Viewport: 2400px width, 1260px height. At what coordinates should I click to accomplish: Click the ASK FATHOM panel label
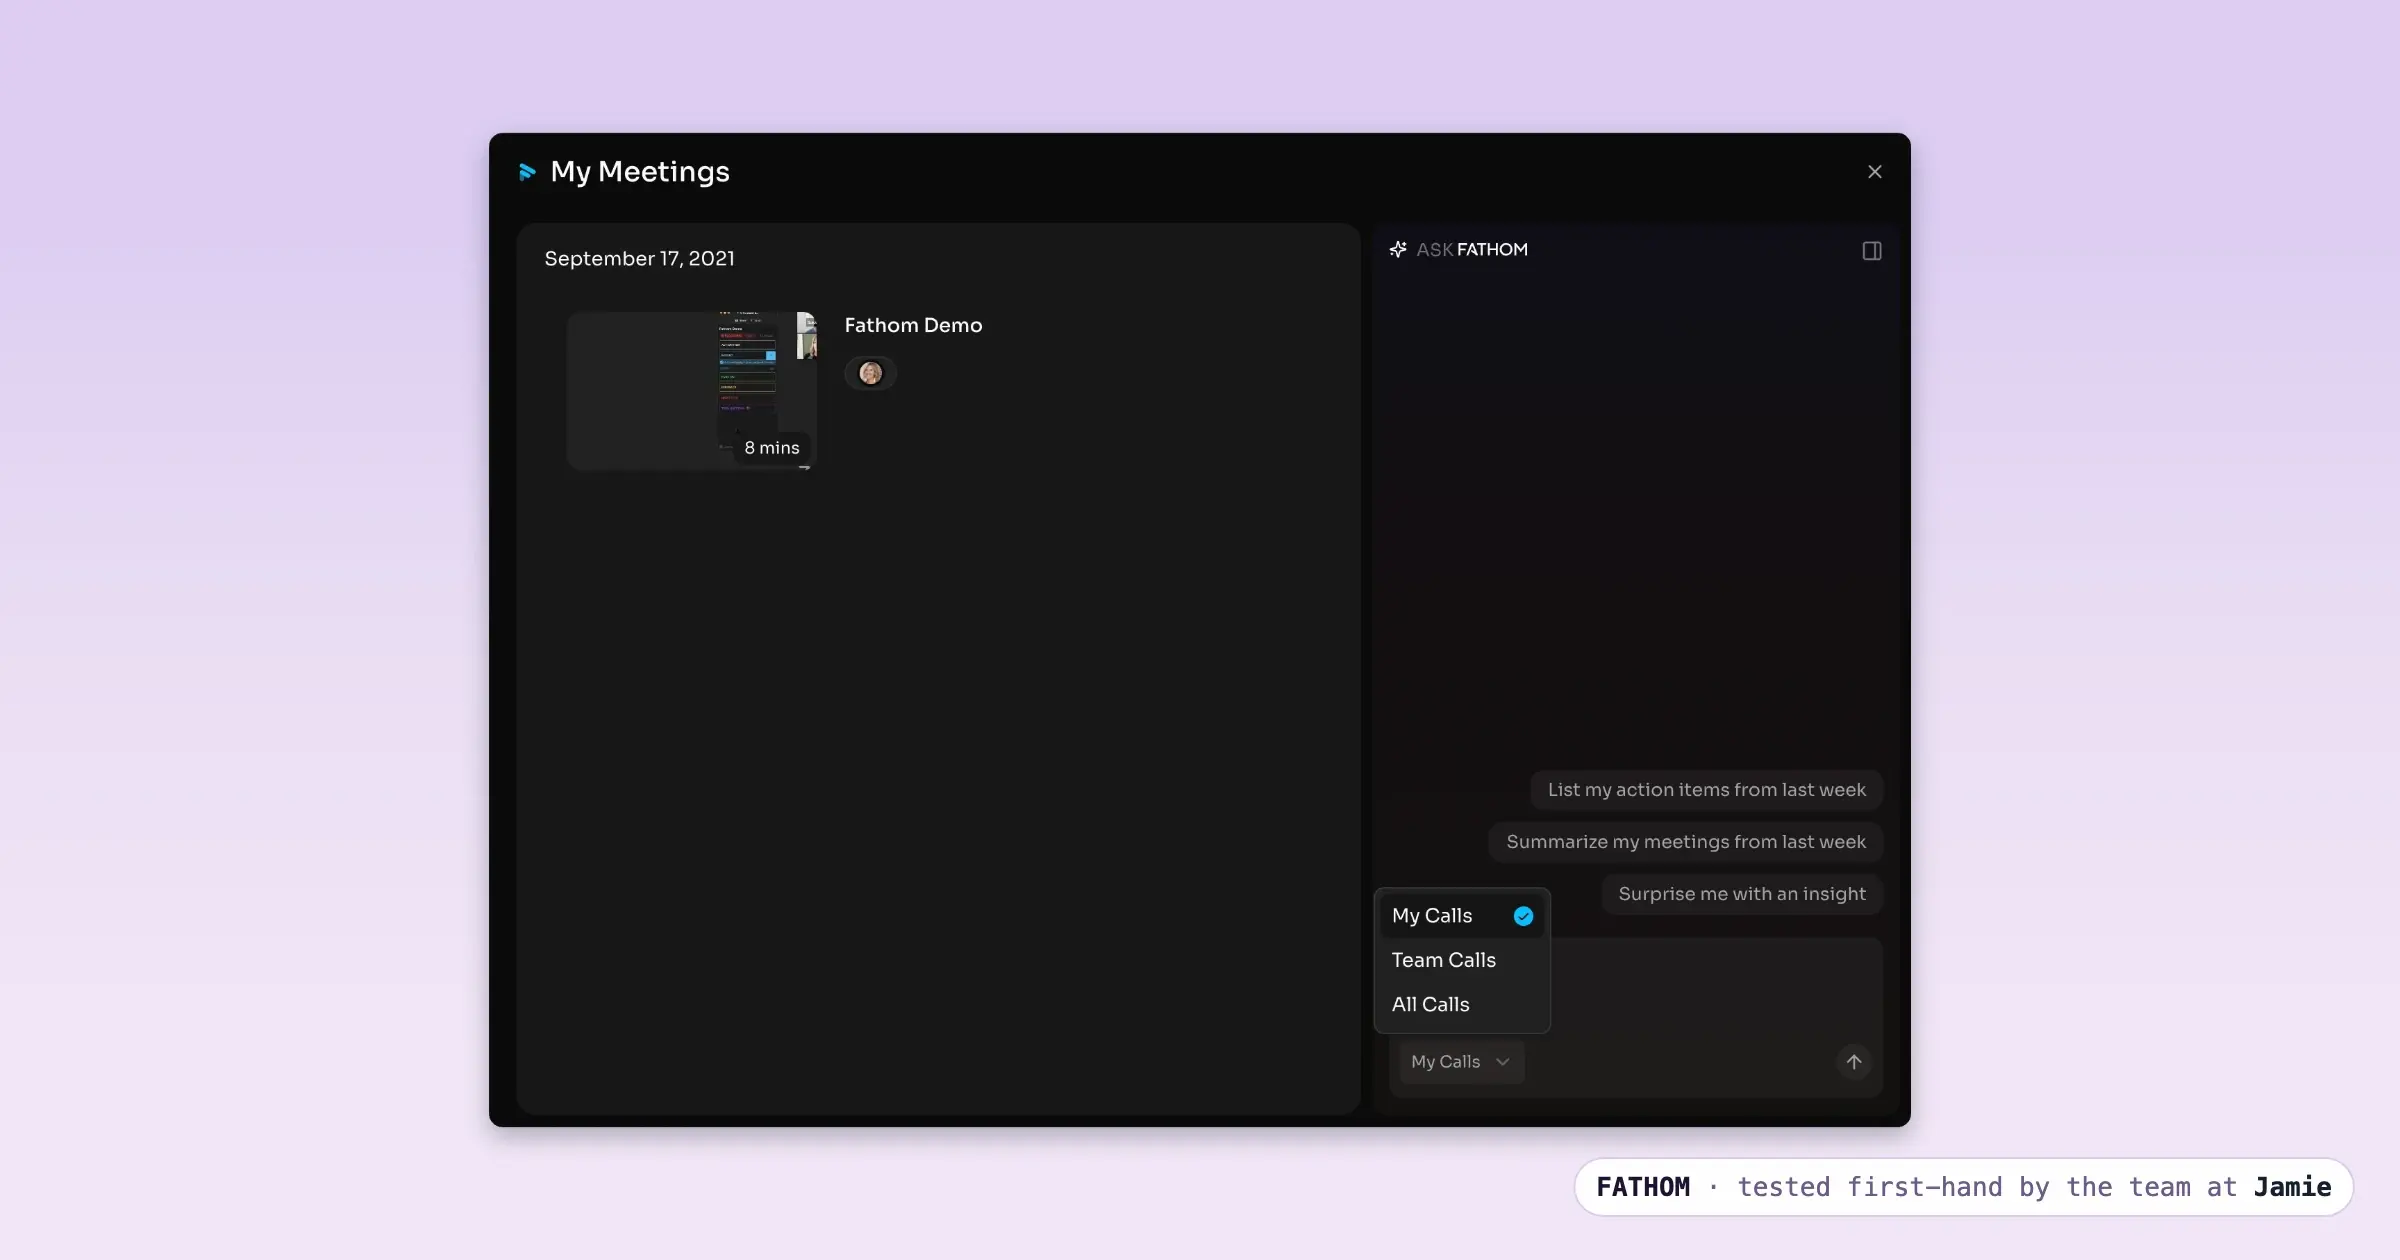pyautogui.click(x=1472, y=250)
